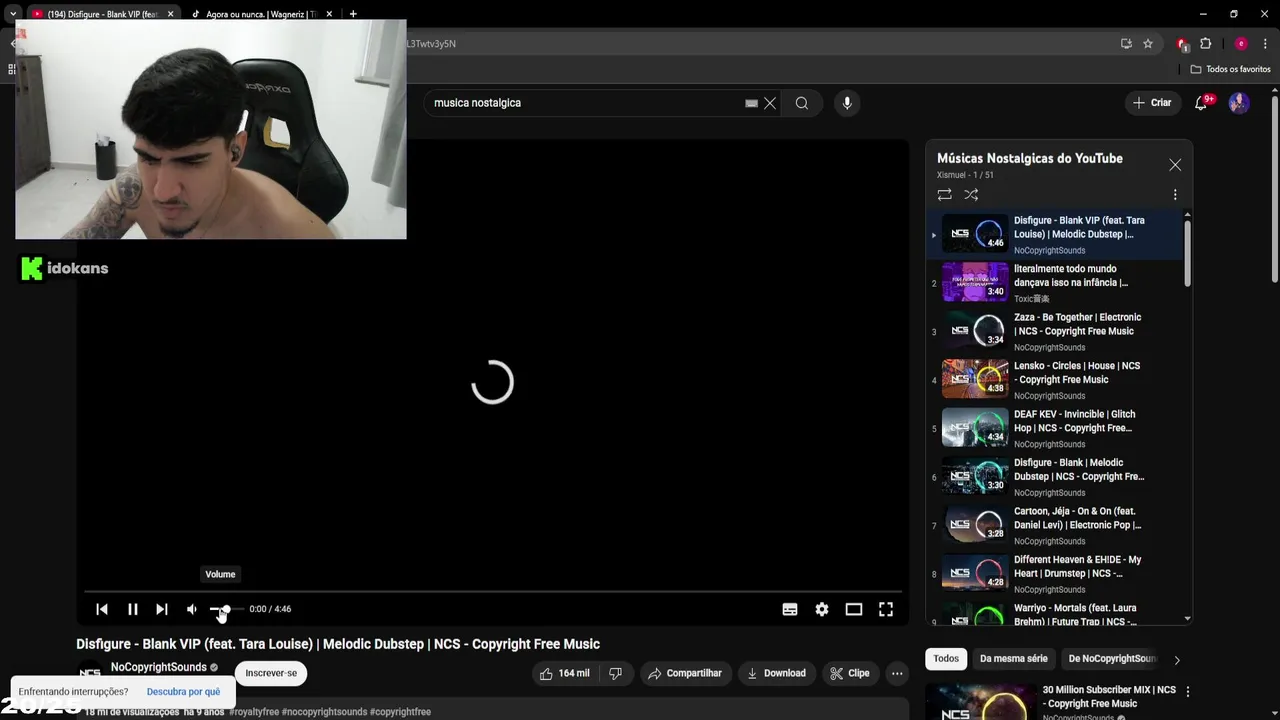
Task: Open the on-screen keyboard icon in search
Action: 751,103
